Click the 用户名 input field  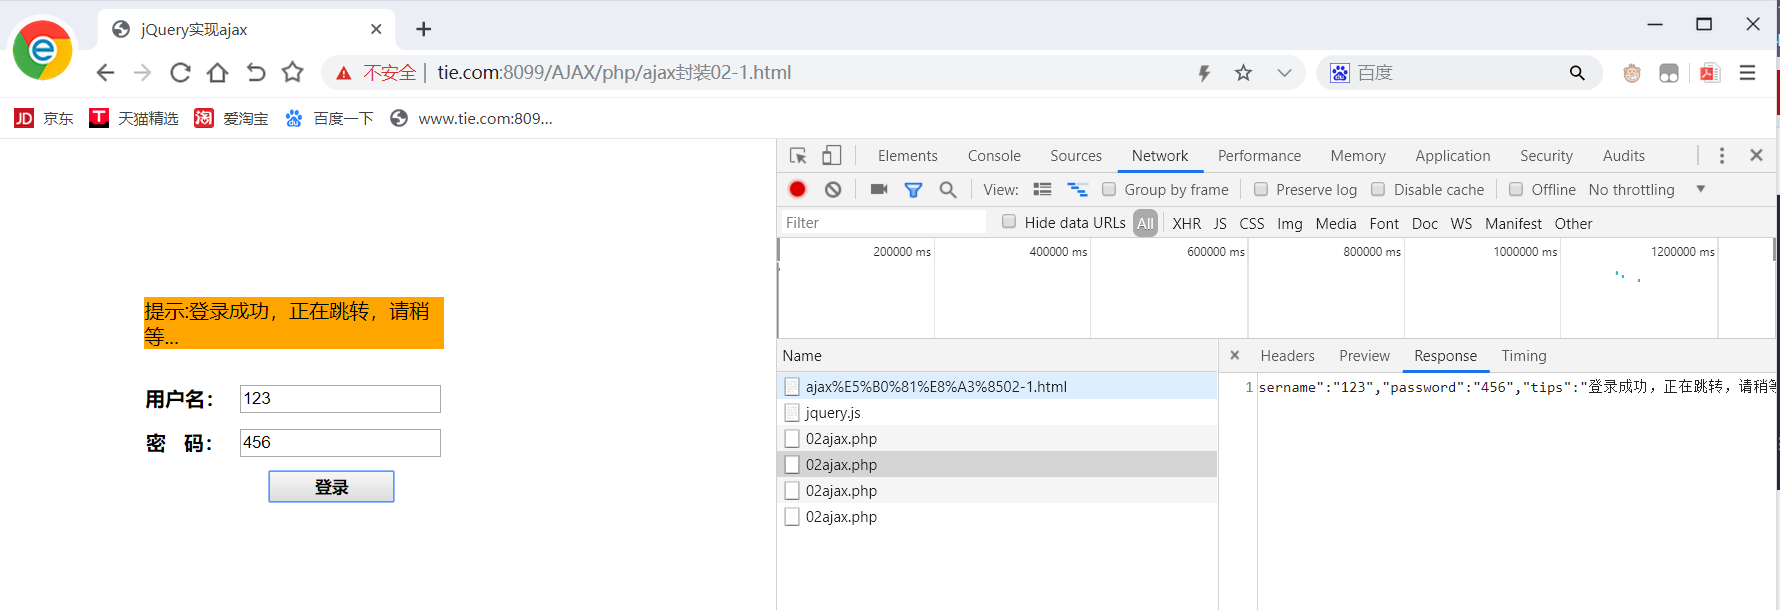(x=340, y=398)
